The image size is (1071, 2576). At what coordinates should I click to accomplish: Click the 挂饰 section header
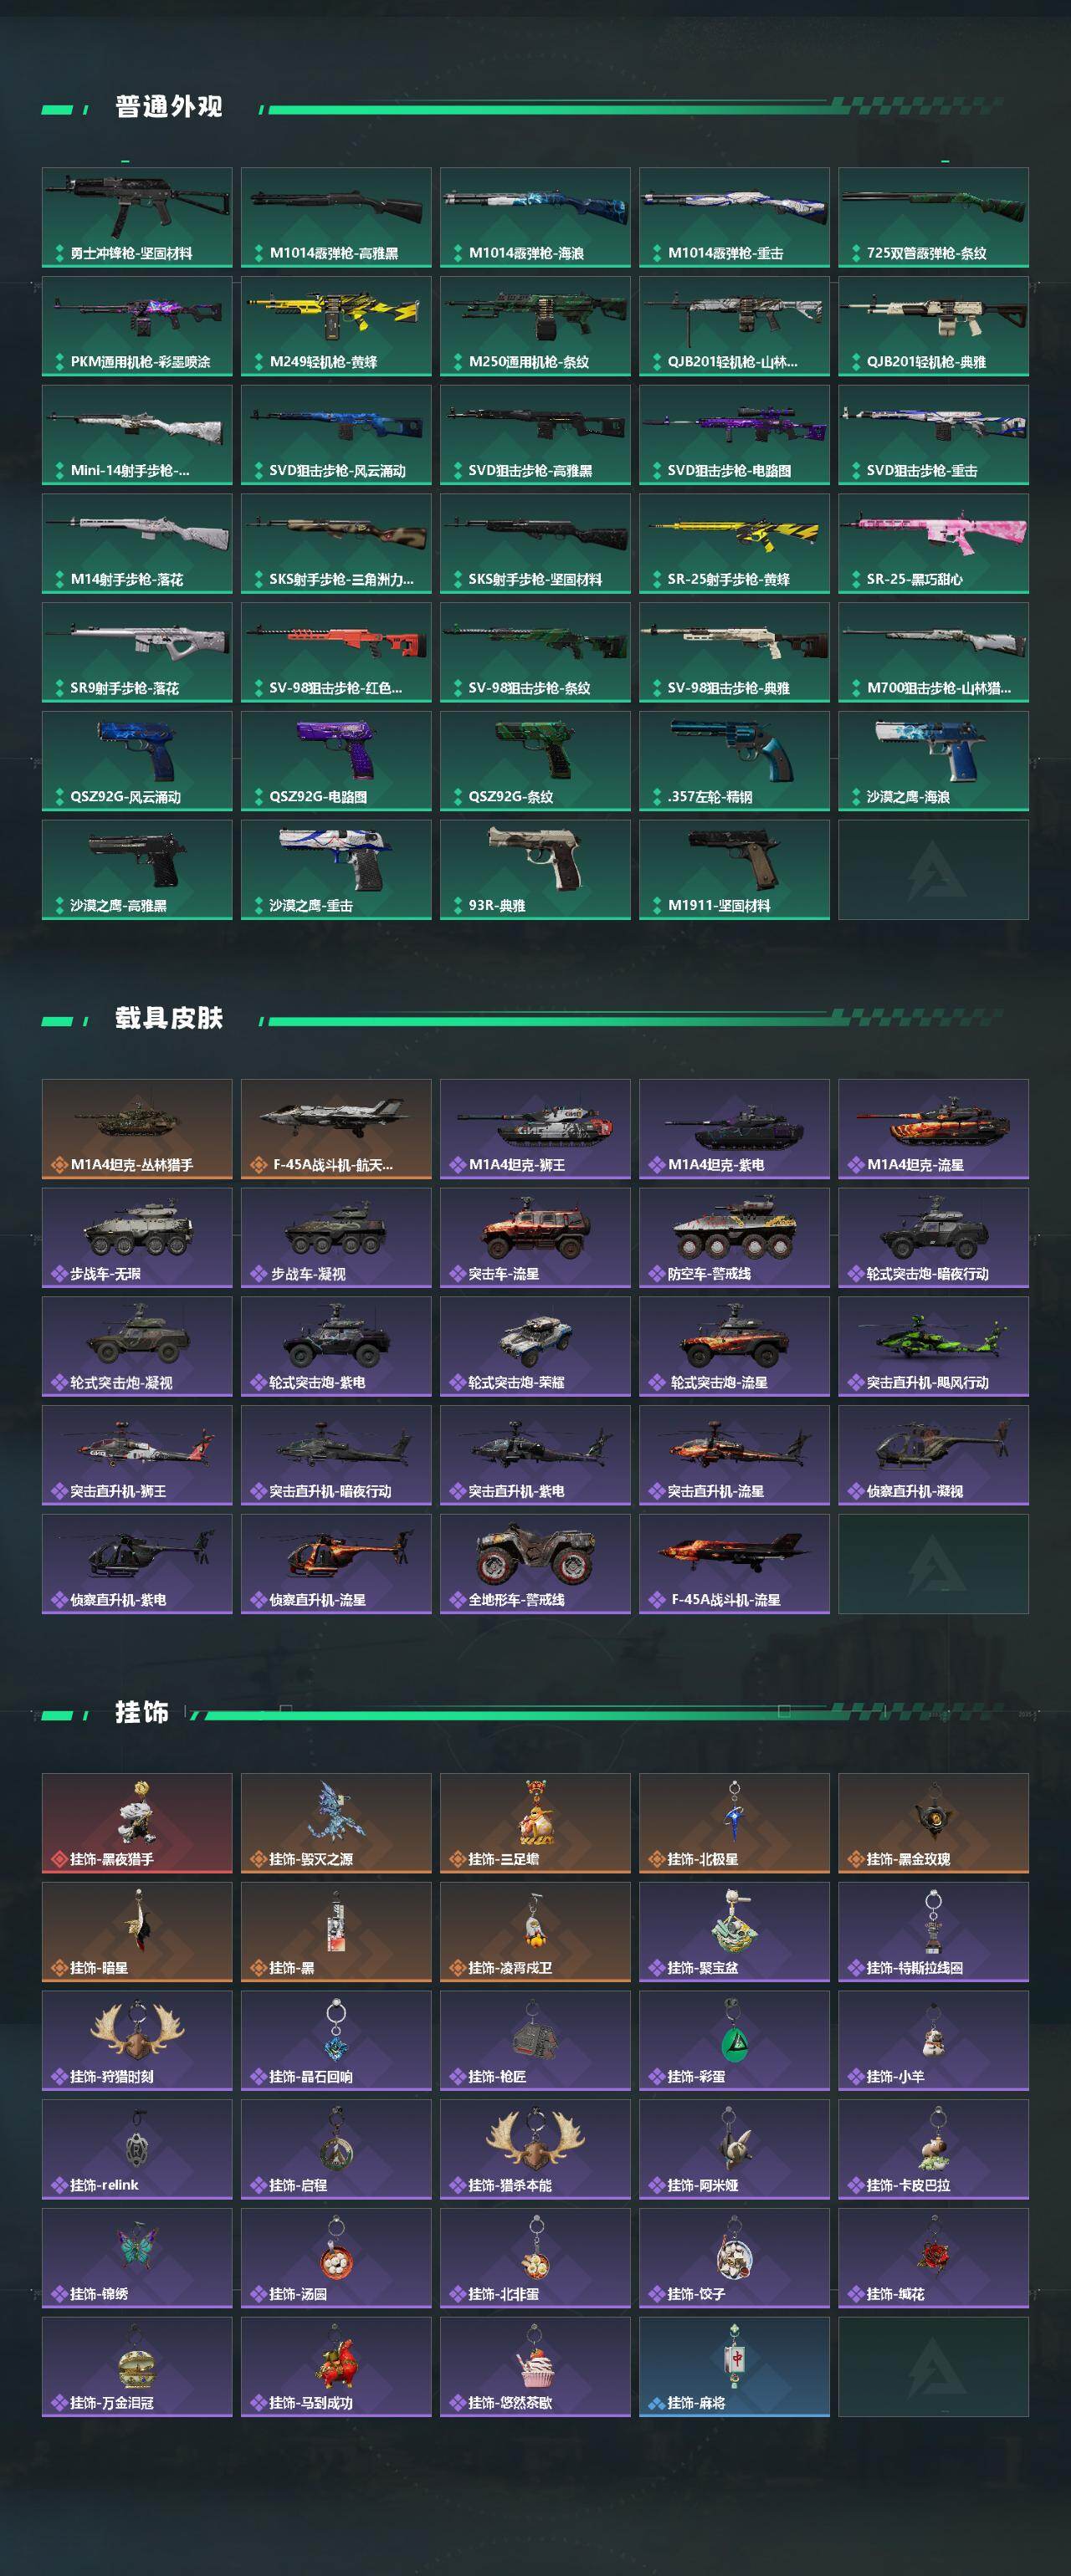coord(141,1712)
